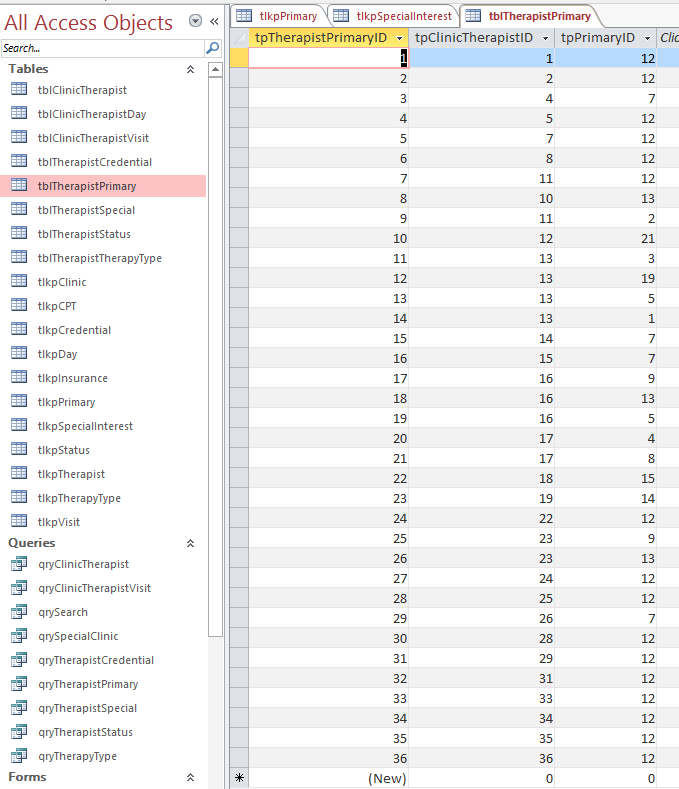Collapse the Tables group
Viewport: 679px width, 789px height.
click(190, 69)
